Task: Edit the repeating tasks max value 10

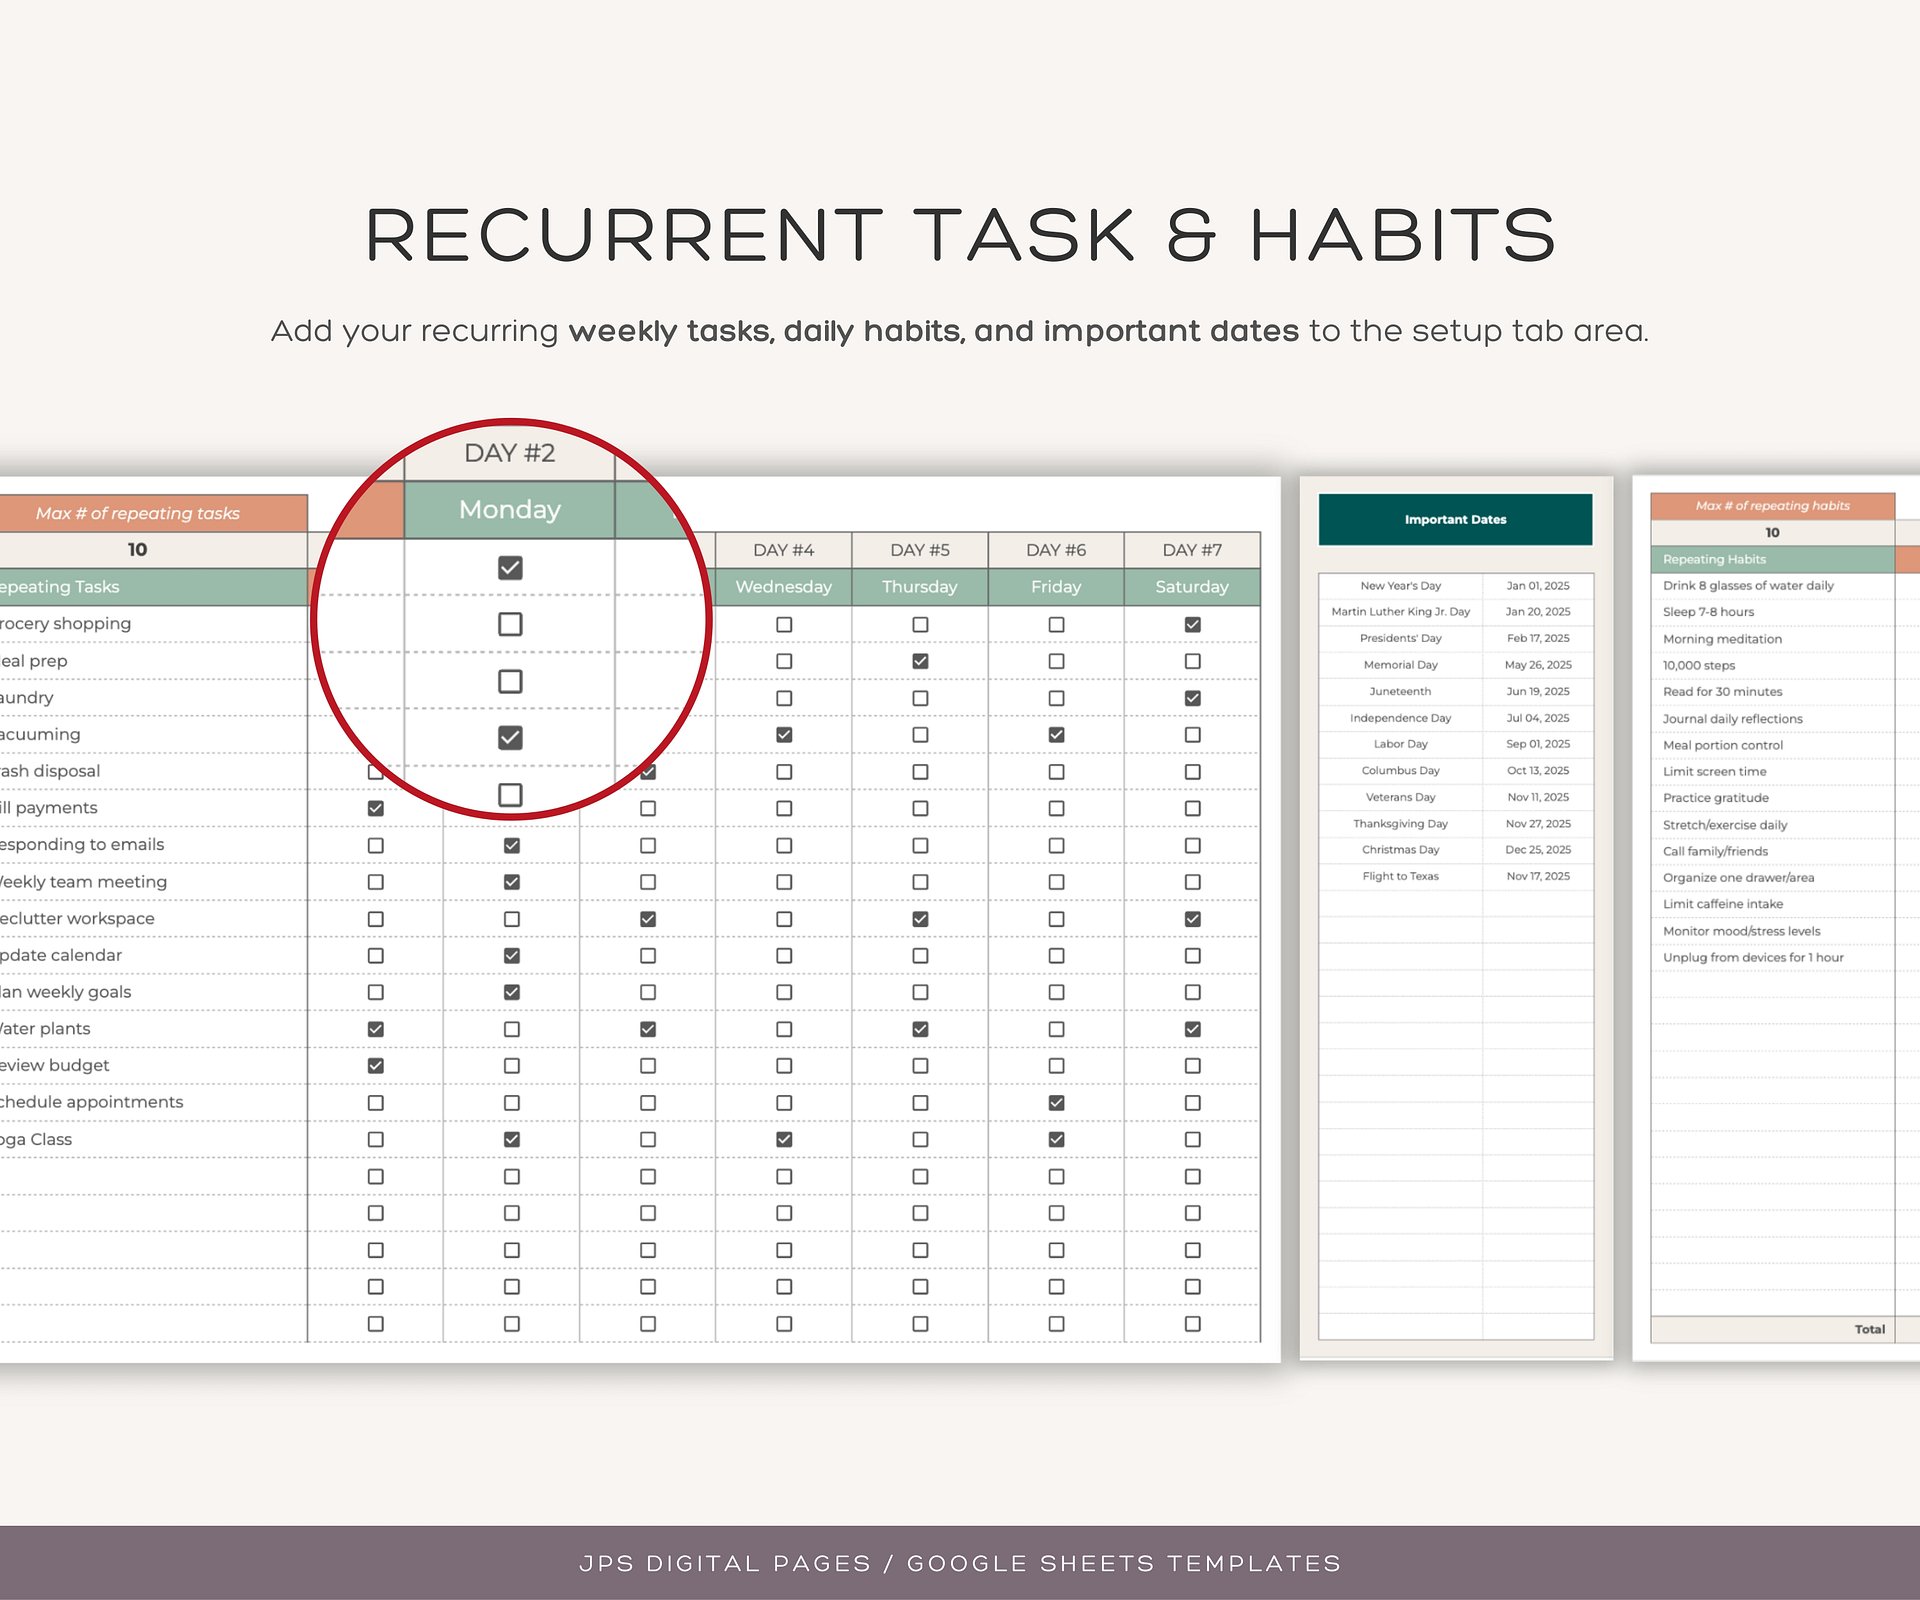Action: click(153, 550)
